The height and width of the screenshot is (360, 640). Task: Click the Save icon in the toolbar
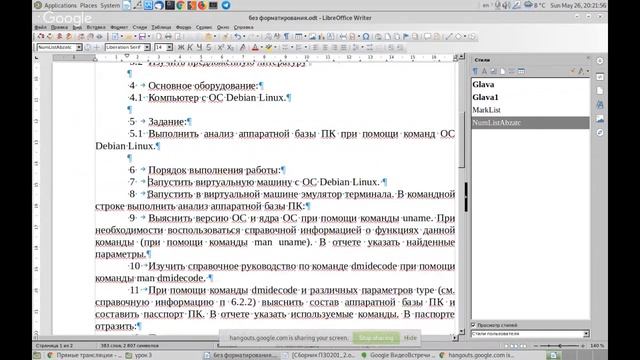pyautogui.click(x=142, y=36)
